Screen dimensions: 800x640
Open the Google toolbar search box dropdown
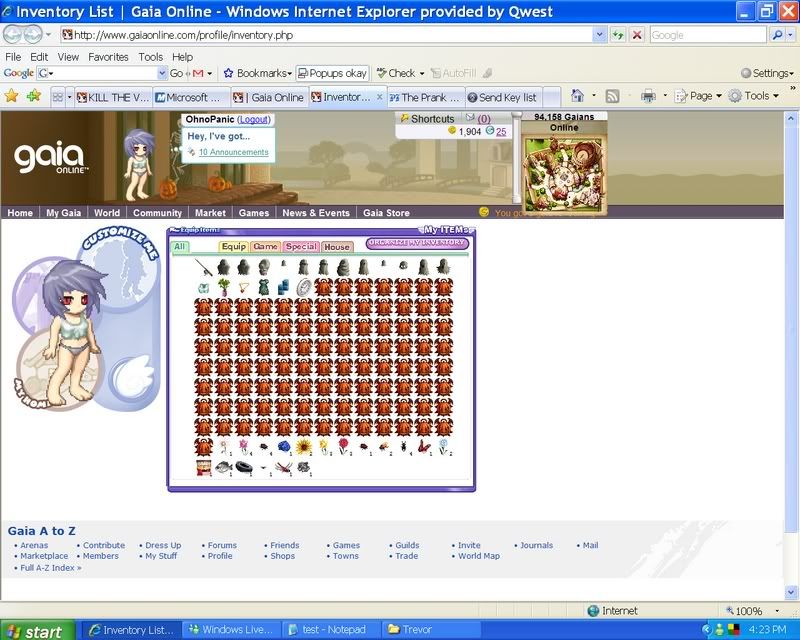click(x=162, y=73)
